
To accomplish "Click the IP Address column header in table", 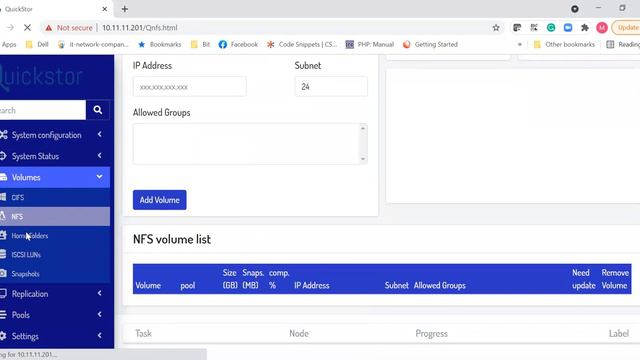I will 312,285.
